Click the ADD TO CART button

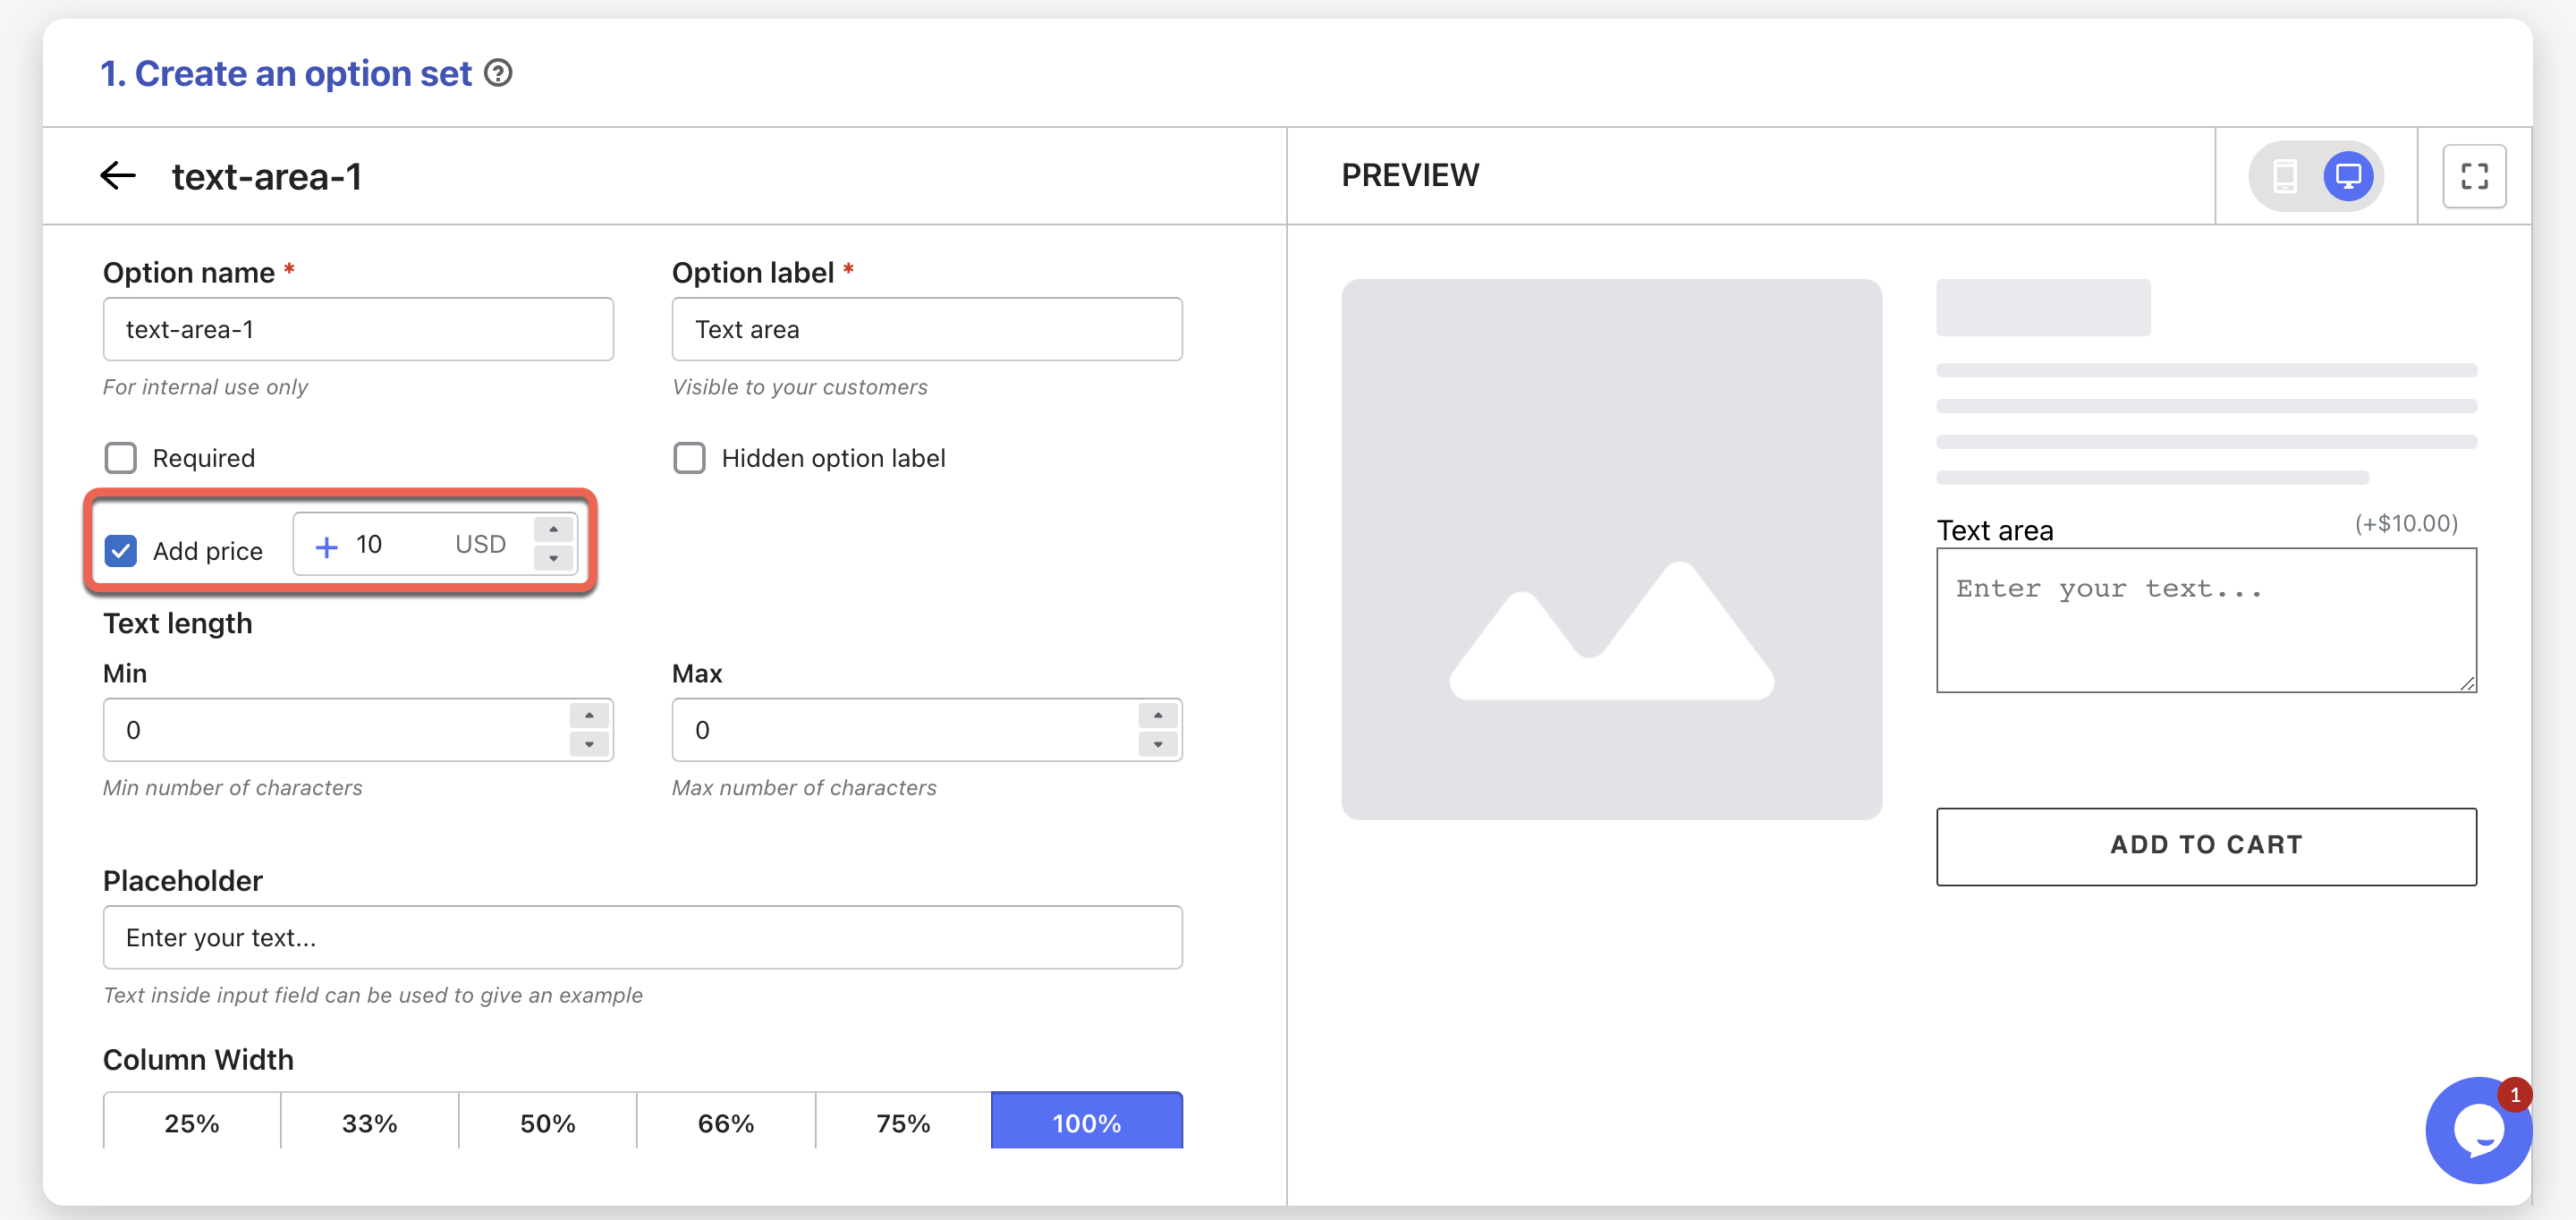(2205, 845)
